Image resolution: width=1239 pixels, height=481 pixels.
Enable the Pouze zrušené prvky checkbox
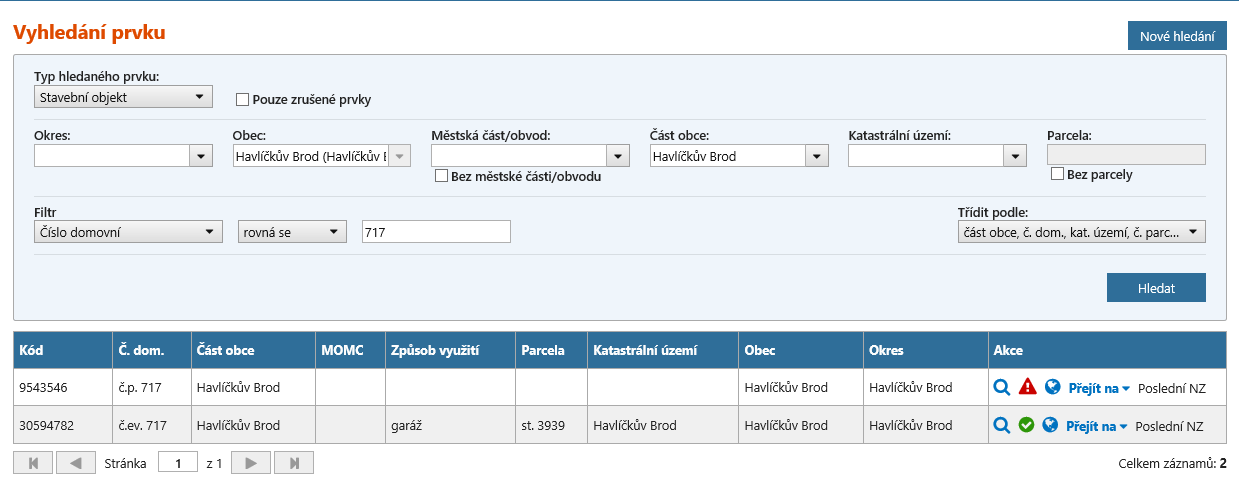(x=242, y=100)
